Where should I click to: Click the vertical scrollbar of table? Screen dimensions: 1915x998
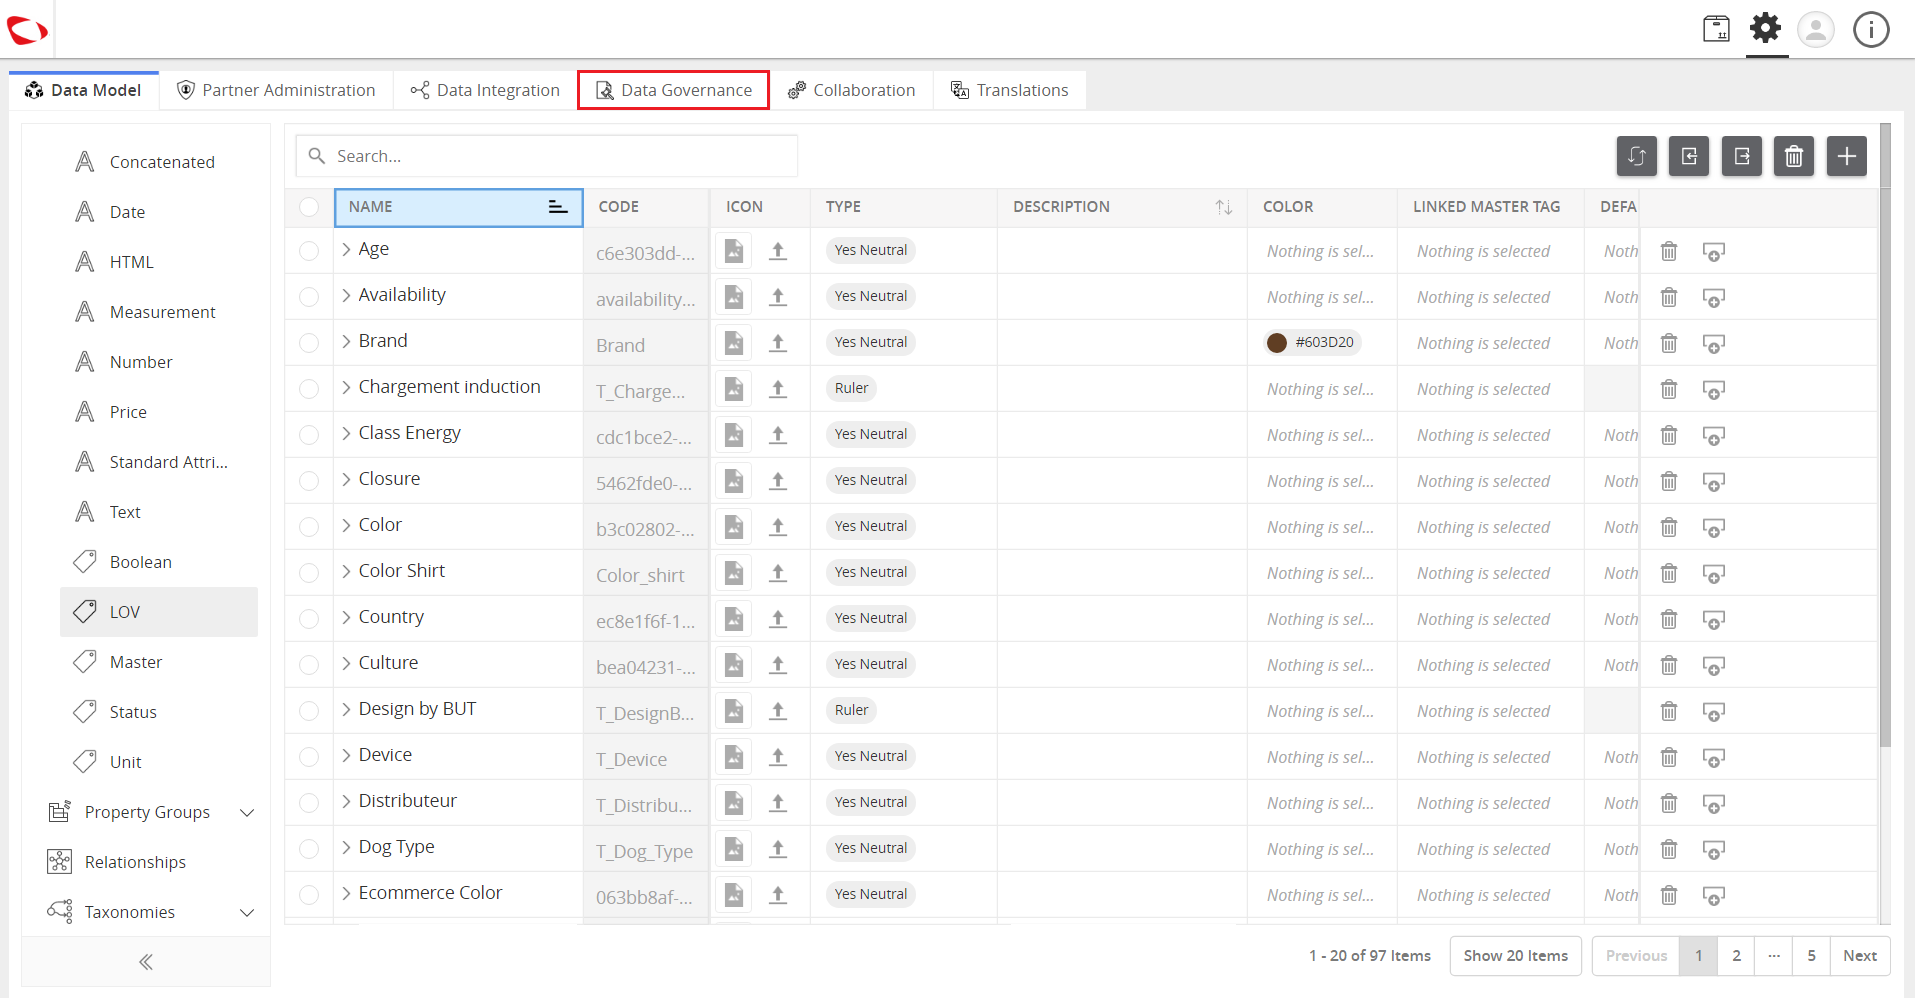[1885, 435]
